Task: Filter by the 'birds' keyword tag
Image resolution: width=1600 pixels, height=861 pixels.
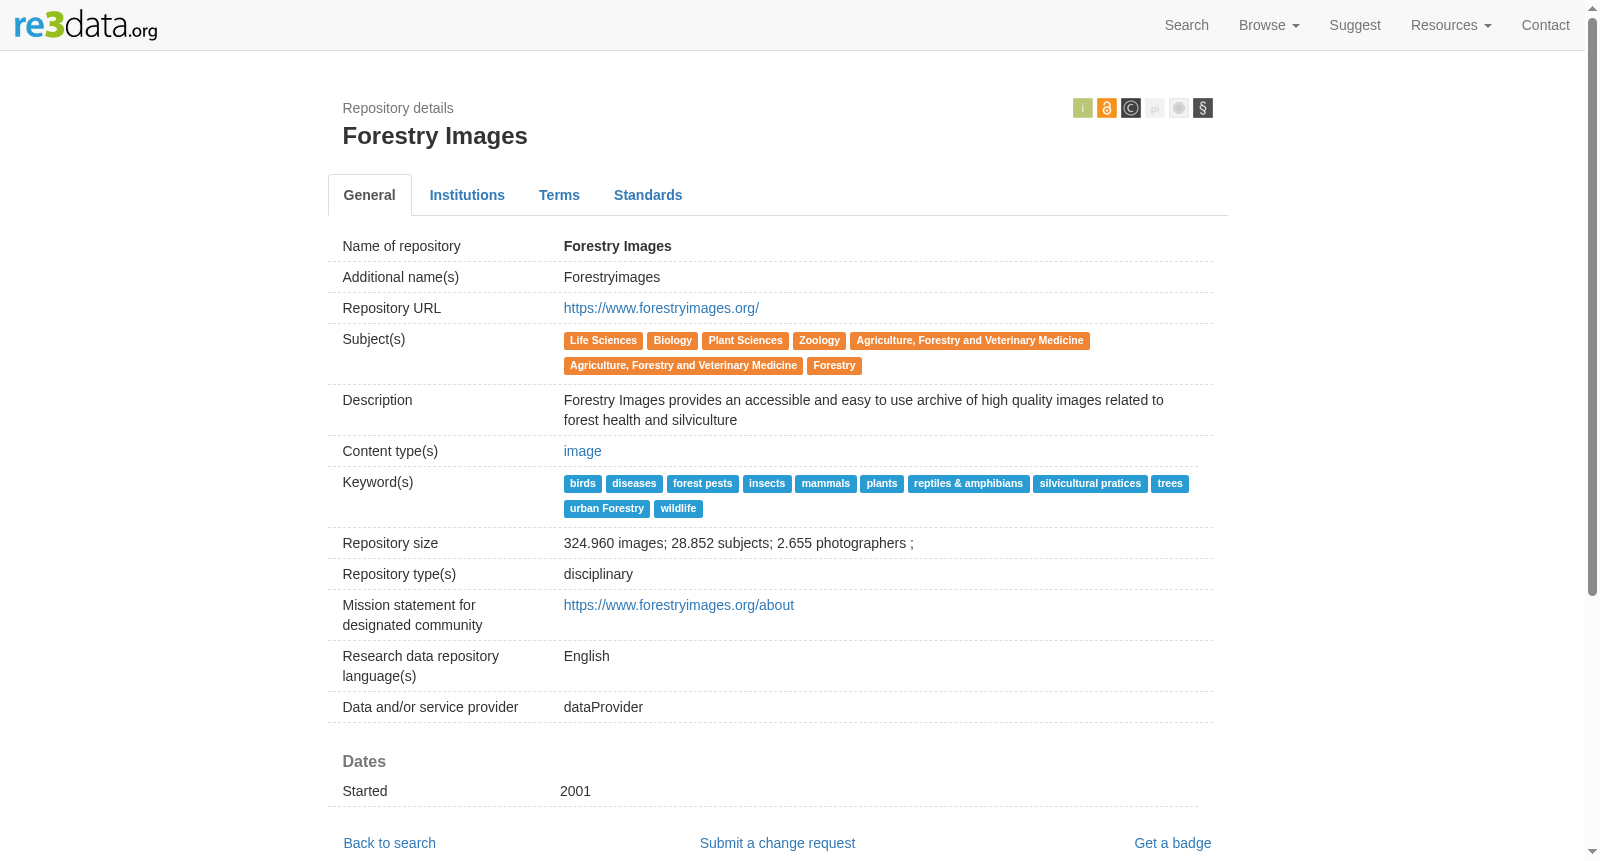Action: [583, 484]
